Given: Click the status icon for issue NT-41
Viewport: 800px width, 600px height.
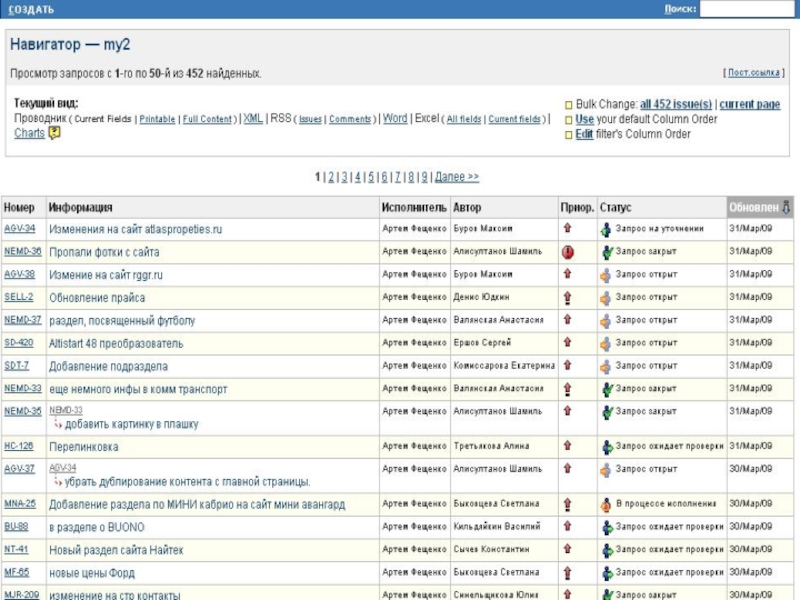Looking at the screenshot, I should coord(607,551).
